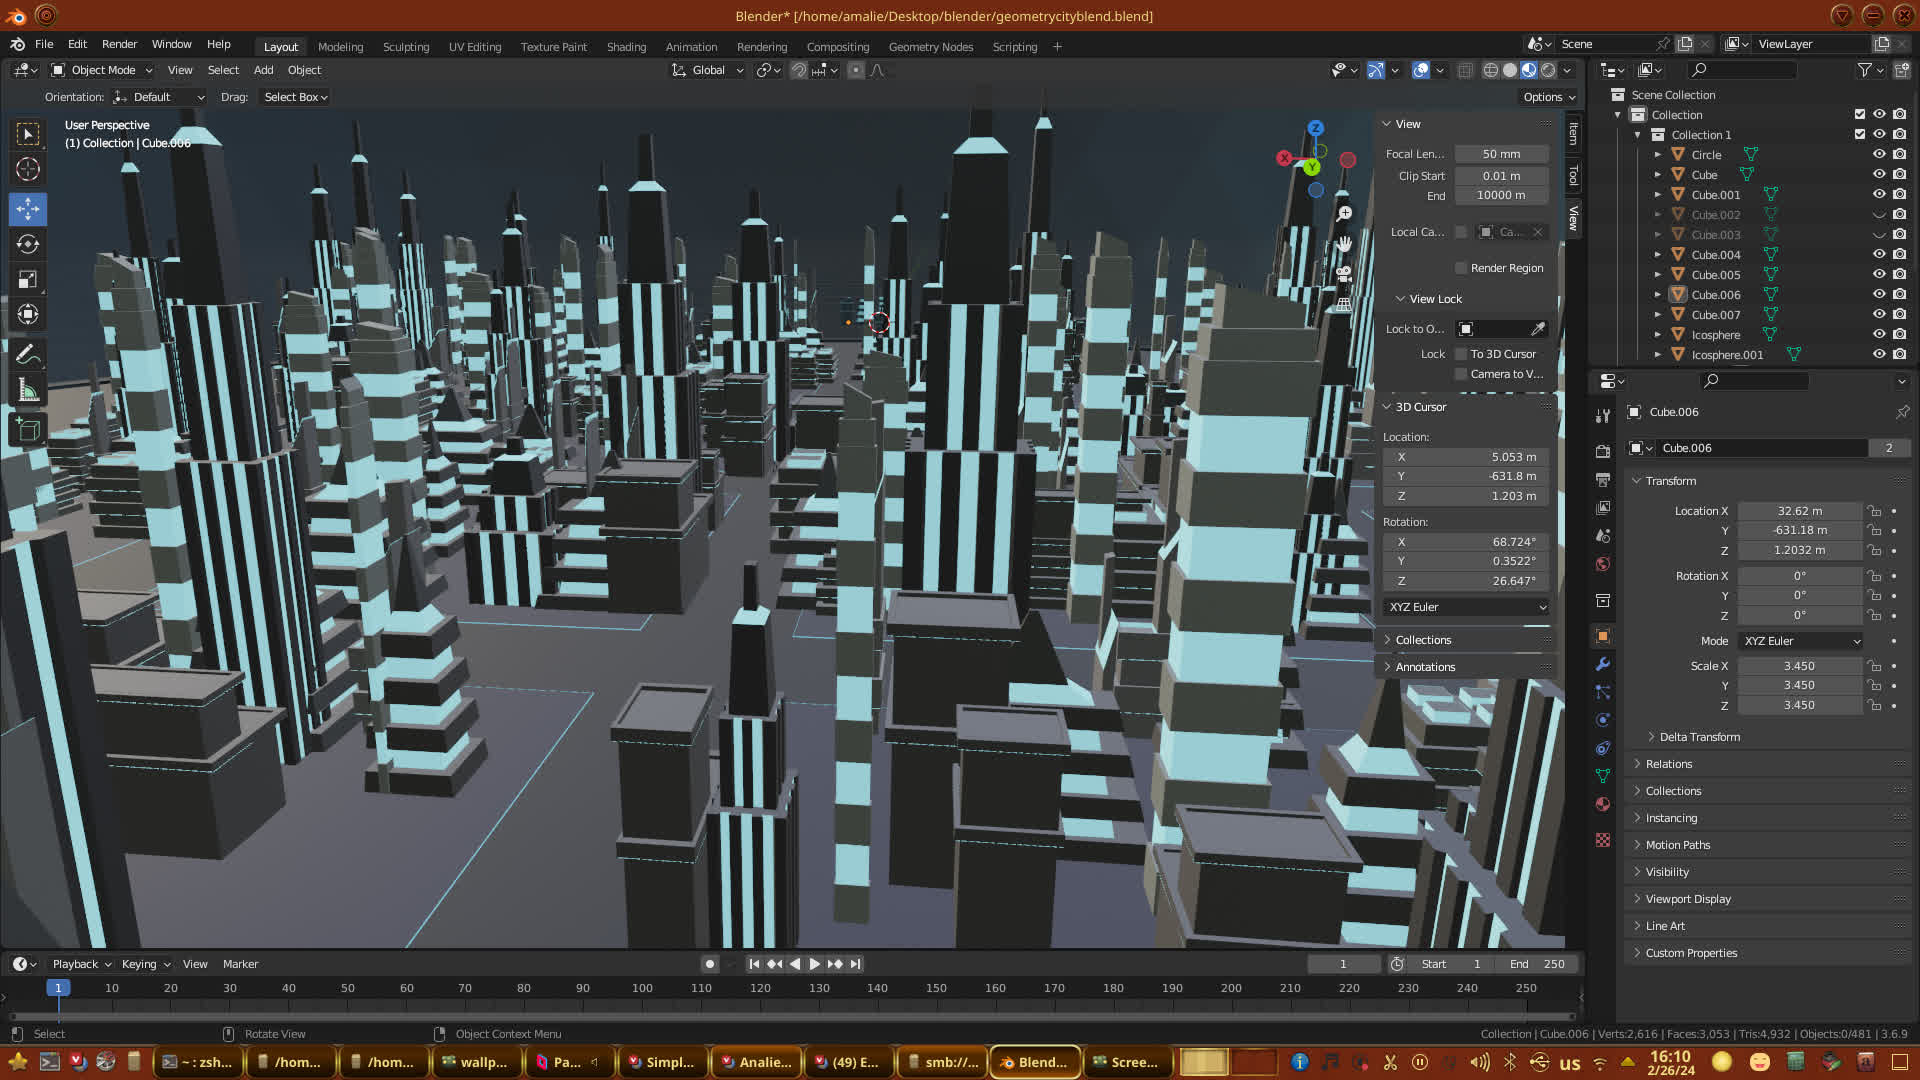1920x1080 pixels.
Task: Enable the Render Region checkbox
Action: pyautogui.click(x=1461, y=268)
